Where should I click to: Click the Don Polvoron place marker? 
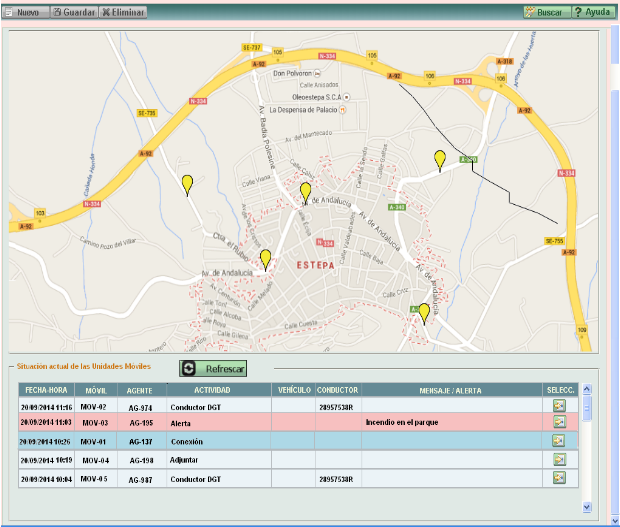click(317, 74)
